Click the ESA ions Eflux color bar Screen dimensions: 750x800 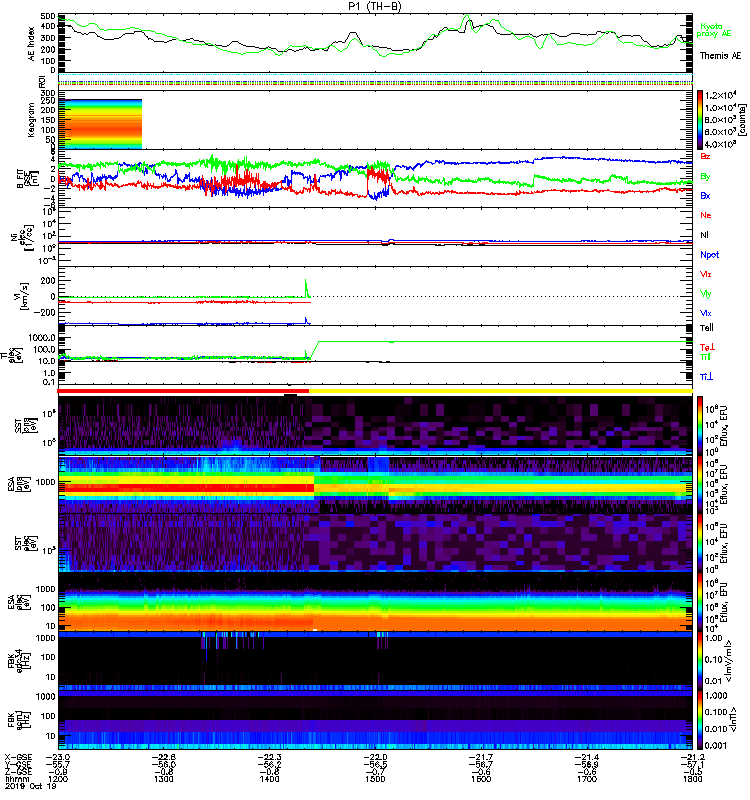(700, 484)
